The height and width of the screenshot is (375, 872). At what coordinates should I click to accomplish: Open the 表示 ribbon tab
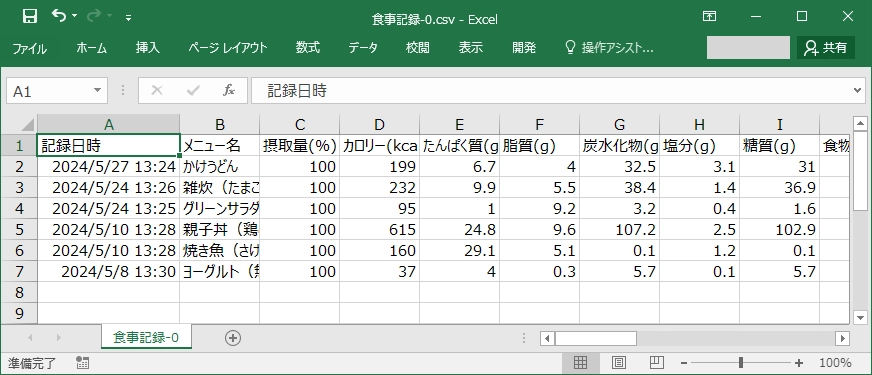(x=470, y=48)
